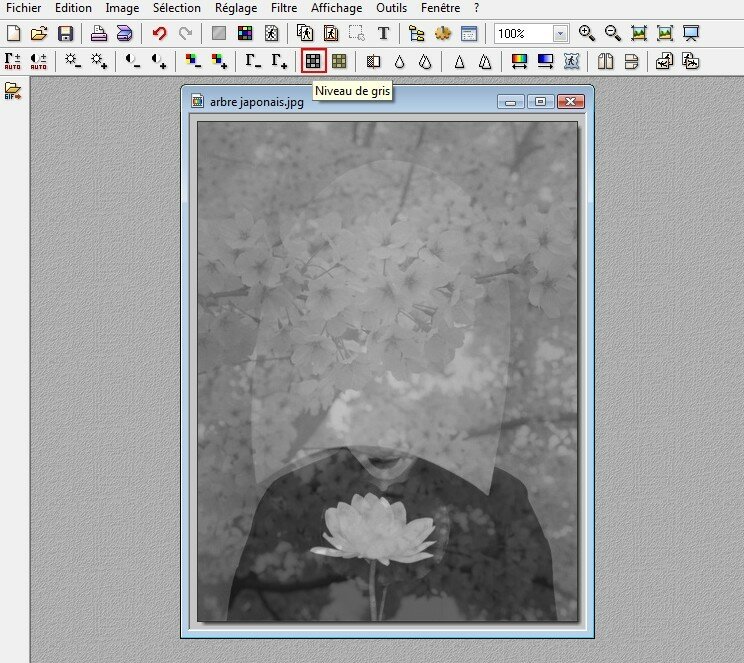
Task: Decrease brightness with the sun minus icon
Action: (73, 61)
